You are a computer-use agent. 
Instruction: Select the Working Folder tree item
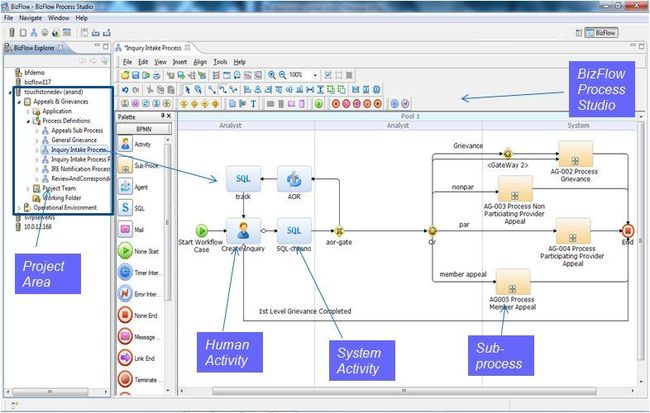(61, 198)
